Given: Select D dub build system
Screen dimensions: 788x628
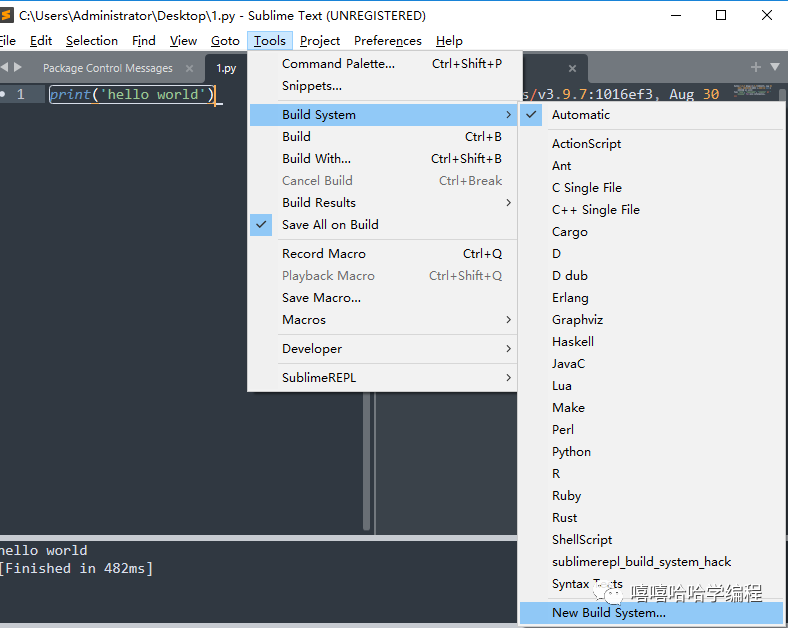Looking at the screenshot, I should click(651, 276).
